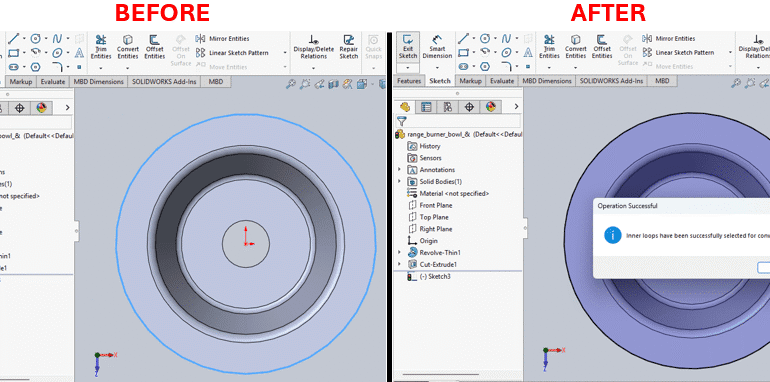
Task: Open MBD tab in BEFORE window
Action: click(x=216, y=82)
